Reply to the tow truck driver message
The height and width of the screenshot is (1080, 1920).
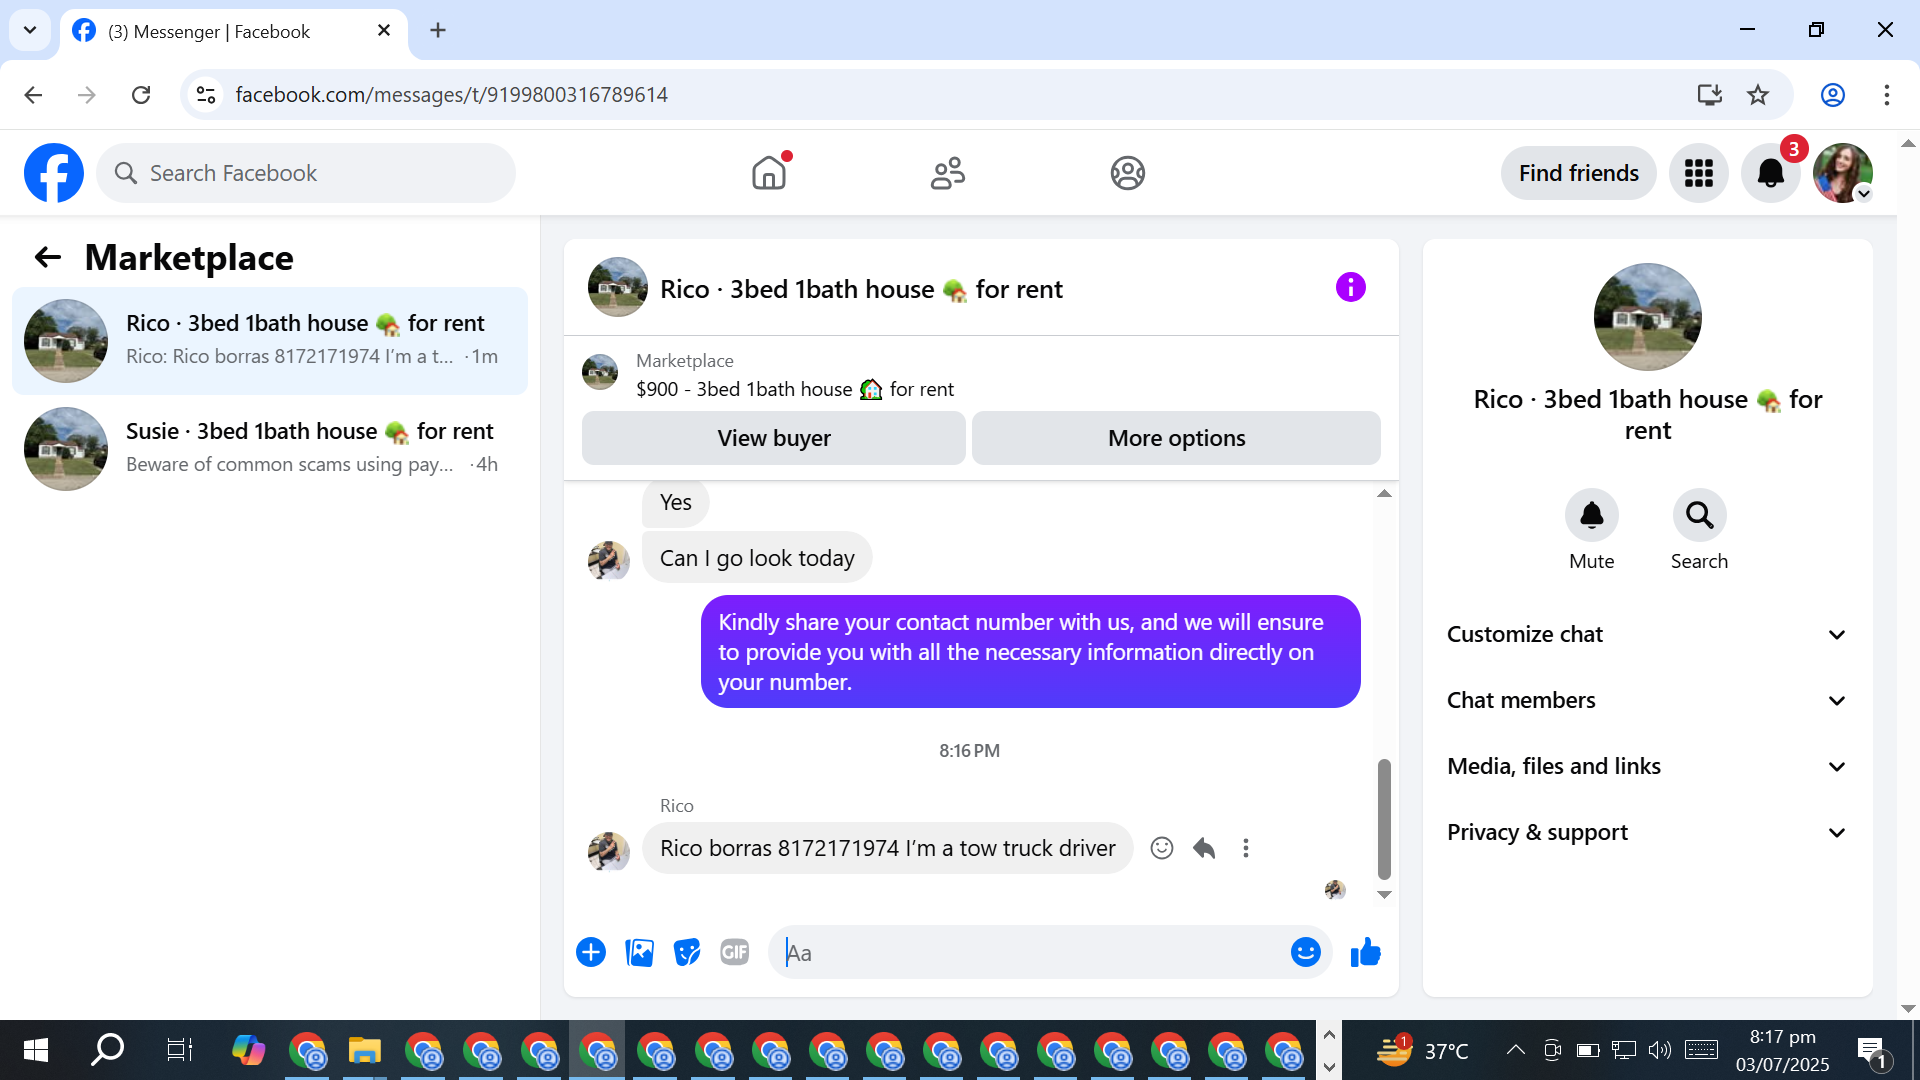[x=1204, y=848]
